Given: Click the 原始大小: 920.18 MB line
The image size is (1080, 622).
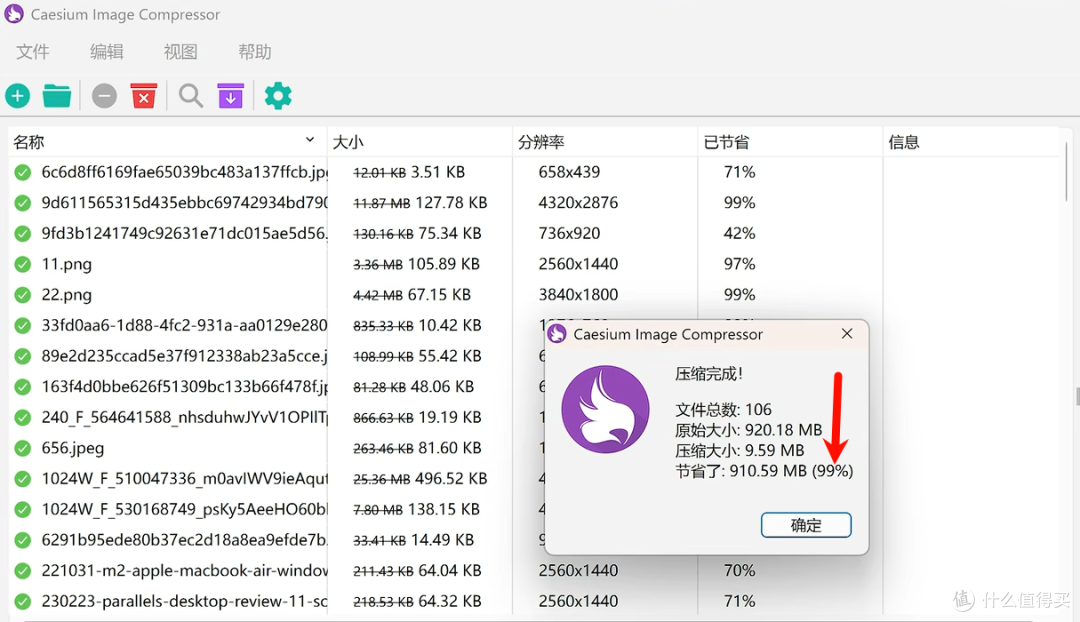Looking at the screenshot, I should (x=749, y=430).
